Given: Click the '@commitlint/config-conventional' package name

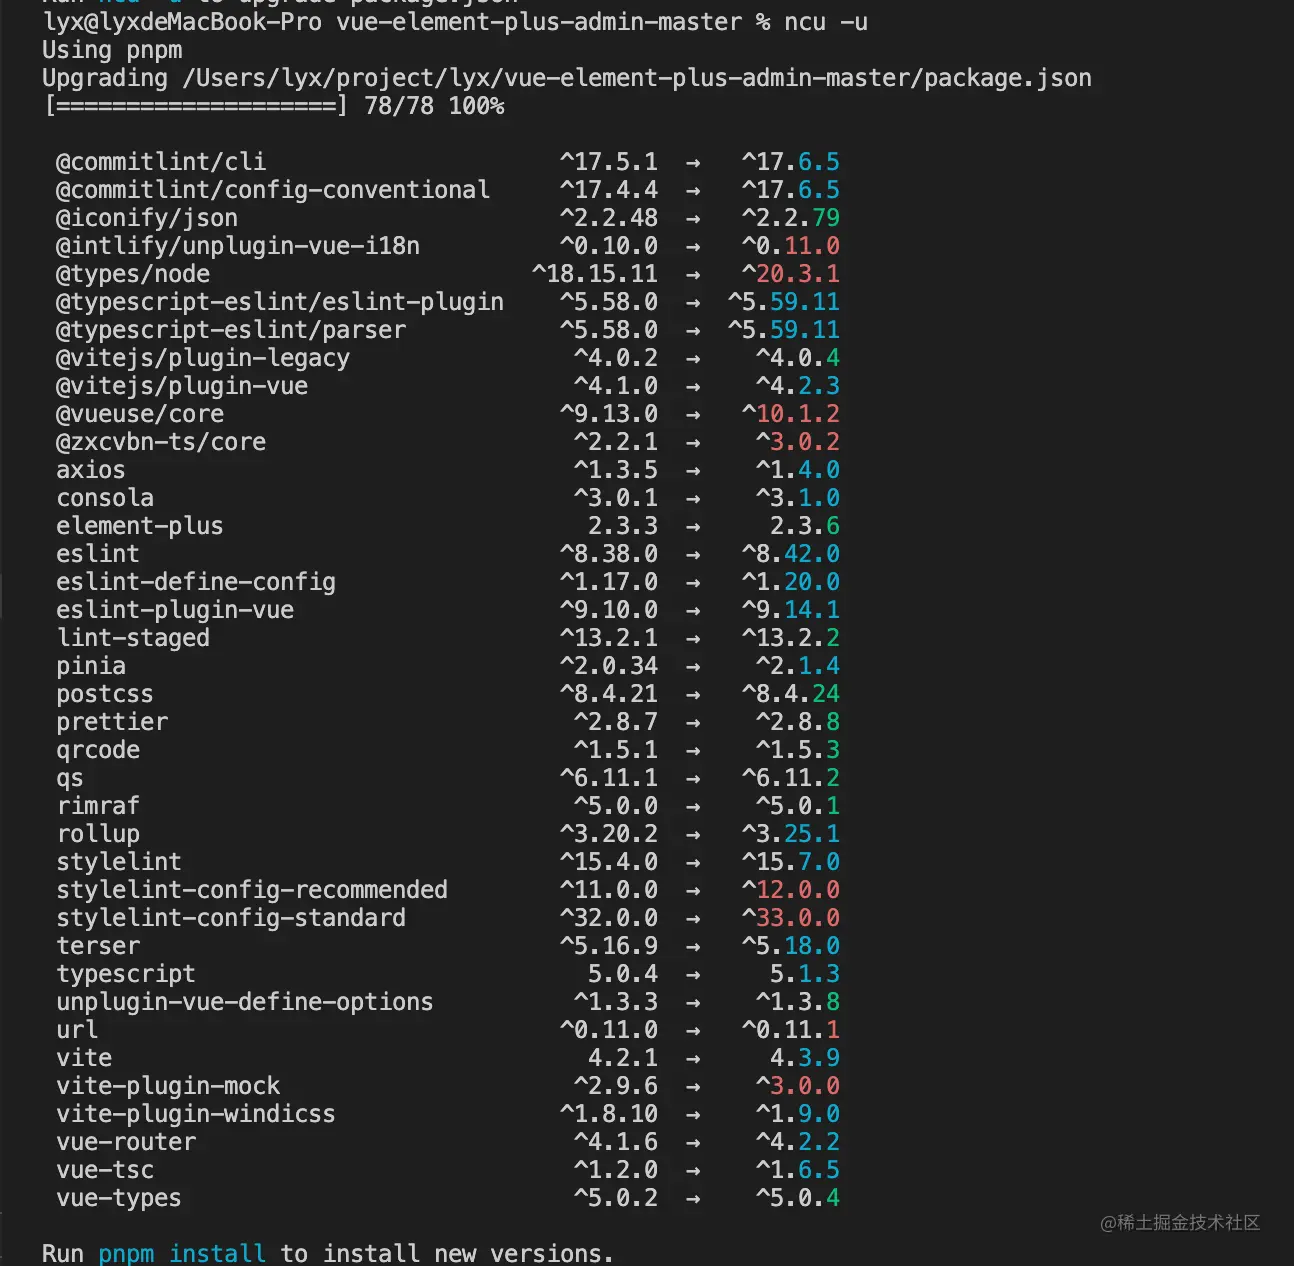Looking at the screenshot, I should (273, 190).
